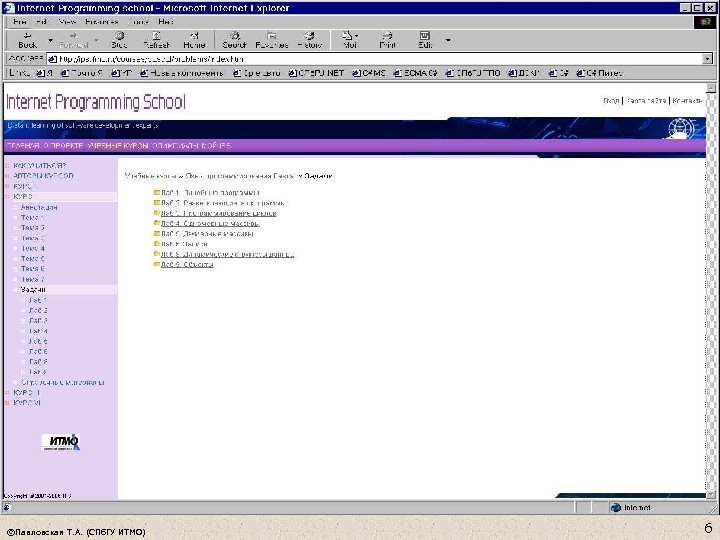Open the Контакты link
Screen dimensions: 720x540
(x=687, y=101)
